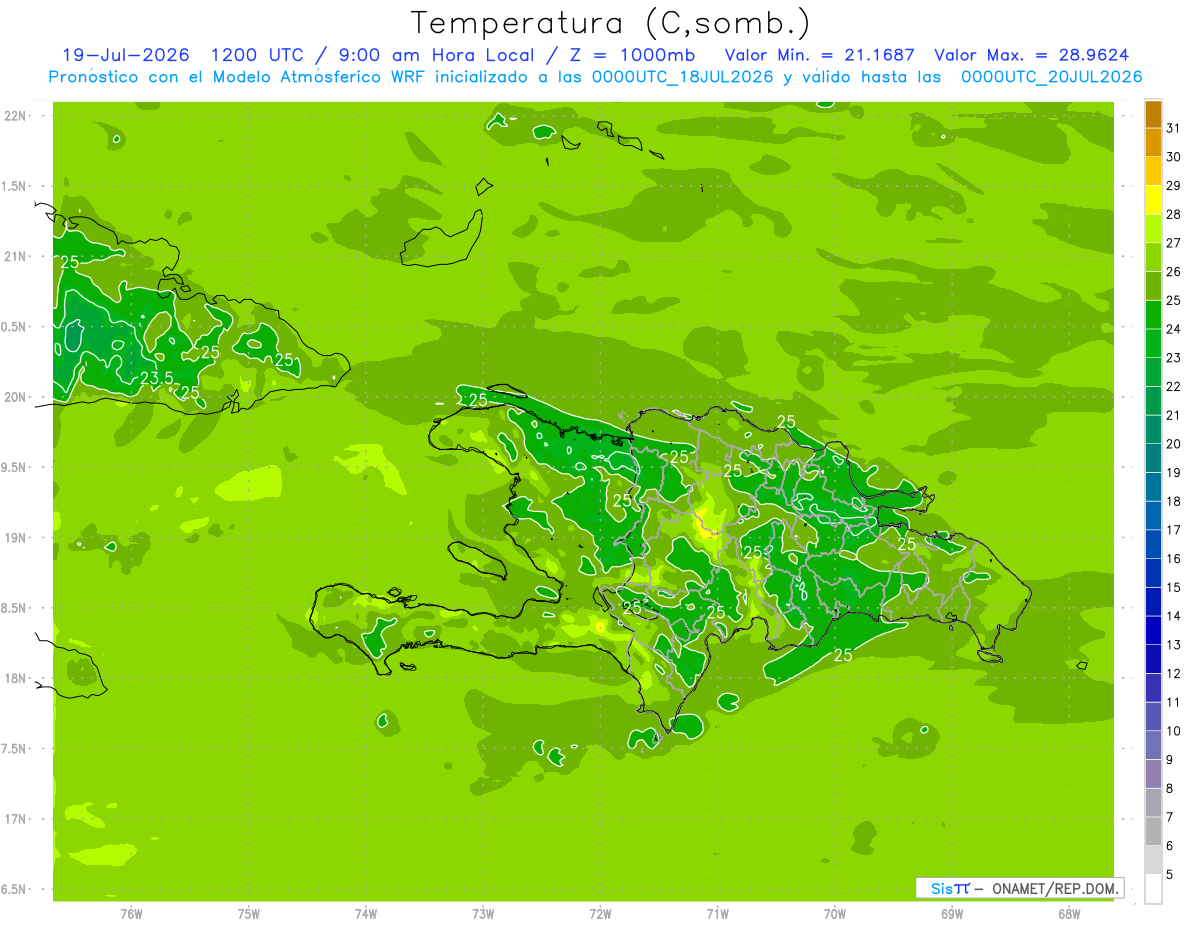Image resolution: width=1200 pixels, height=927 pixels.
Task: Click the '15' colorbar scale value
Action: (x=1173, y=588)
